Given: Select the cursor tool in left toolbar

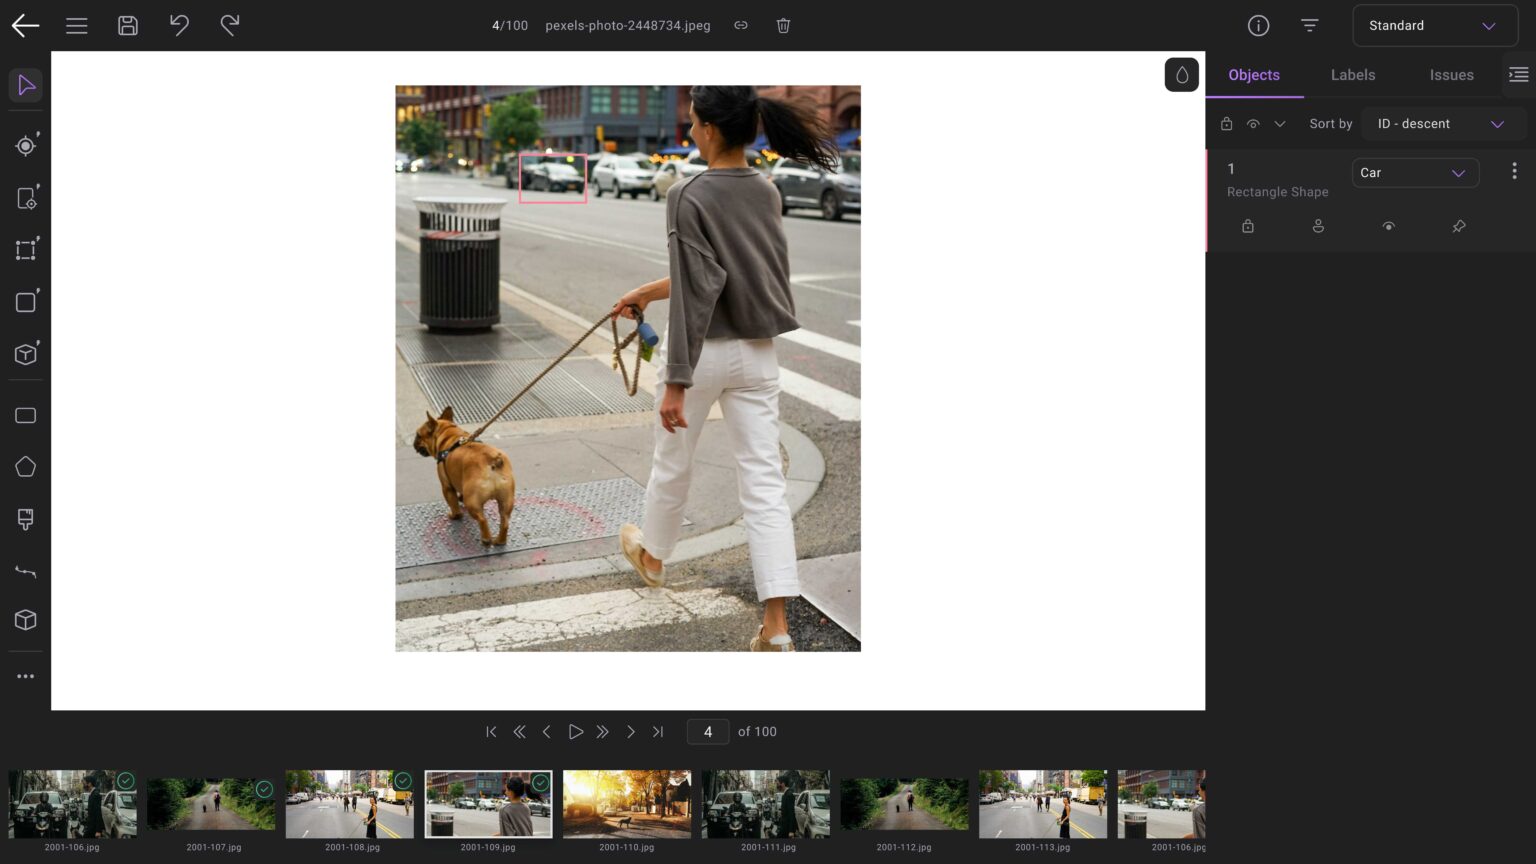Looking at the screenshot, I should pyautogui.click(x=26, y=86).
